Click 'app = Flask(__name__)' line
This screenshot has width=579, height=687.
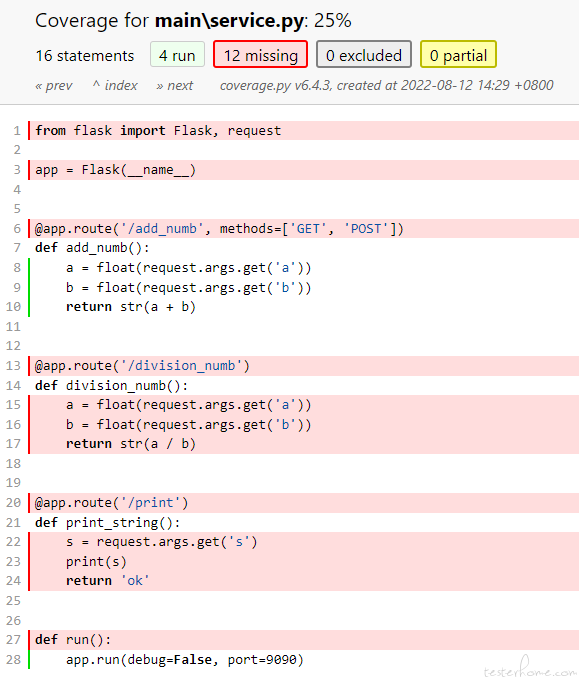pos(304,170)
